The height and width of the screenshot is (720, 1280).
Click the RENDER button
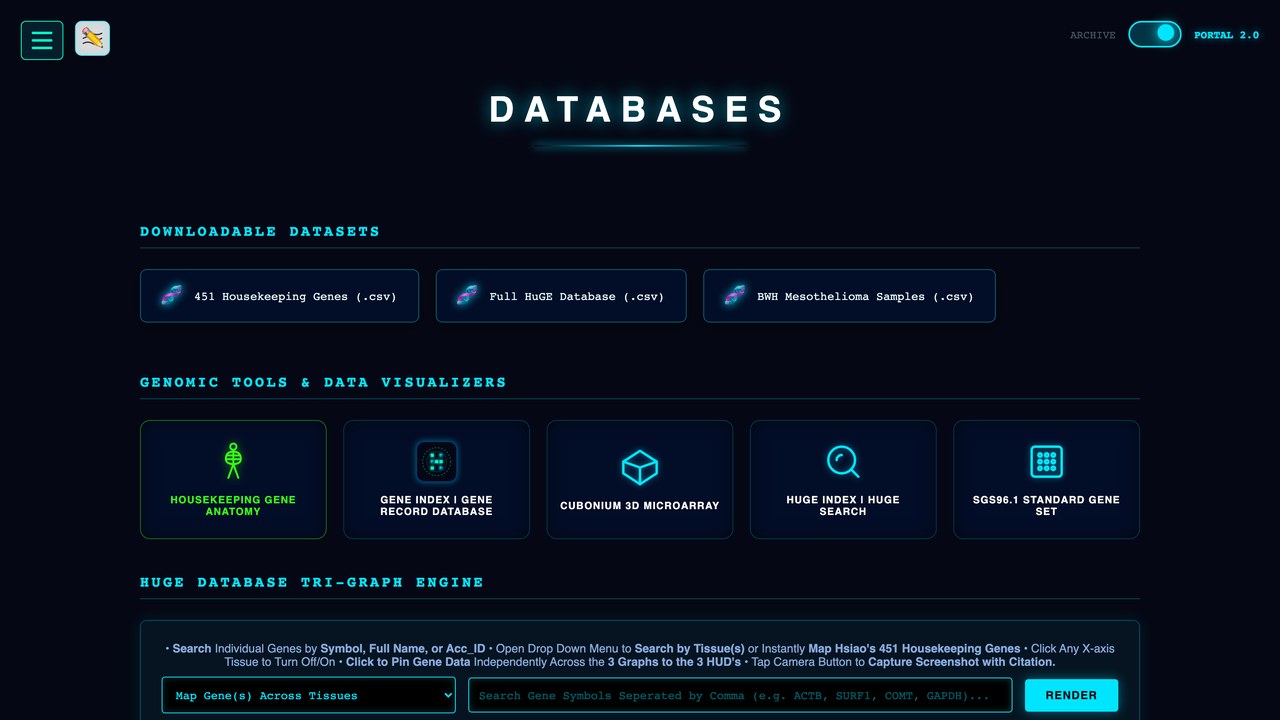[1071, 695]
